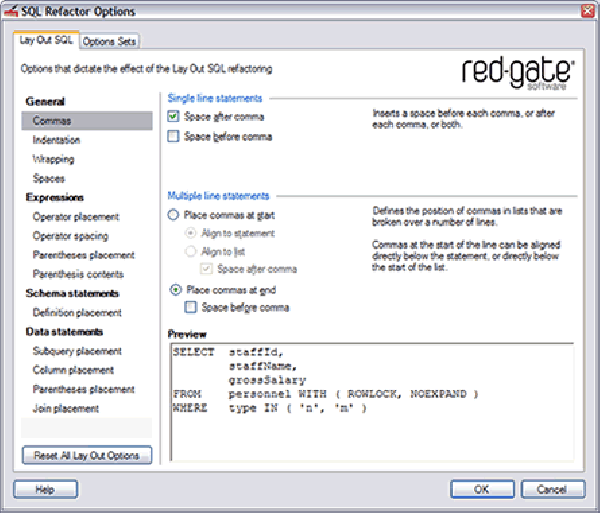Viewport: 600px width, 513px height.
Task: Select the Lay Out SQL tab
Action: click(x=45, y=40)
